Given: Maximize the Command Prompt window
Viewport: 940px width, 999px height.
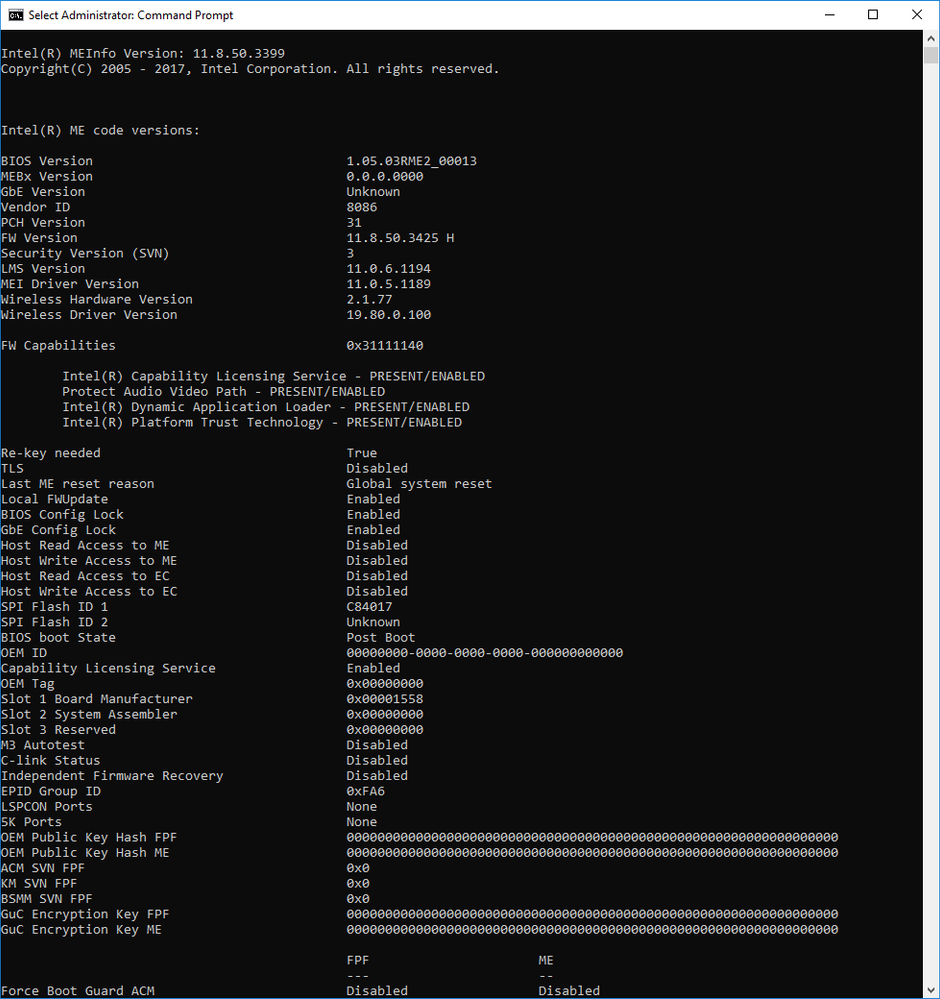Looking at the screenshot, I should click(872, 15).
